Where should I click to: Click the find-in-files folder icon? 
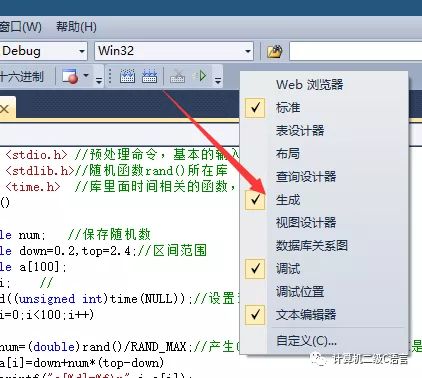pos(275,51)
